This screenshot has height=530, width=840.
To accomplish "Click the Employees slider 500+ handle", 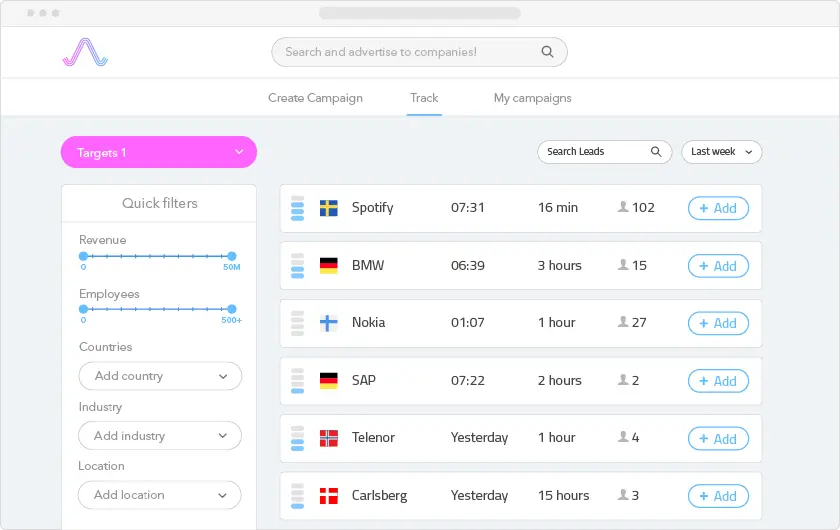I will pos(231,309).
